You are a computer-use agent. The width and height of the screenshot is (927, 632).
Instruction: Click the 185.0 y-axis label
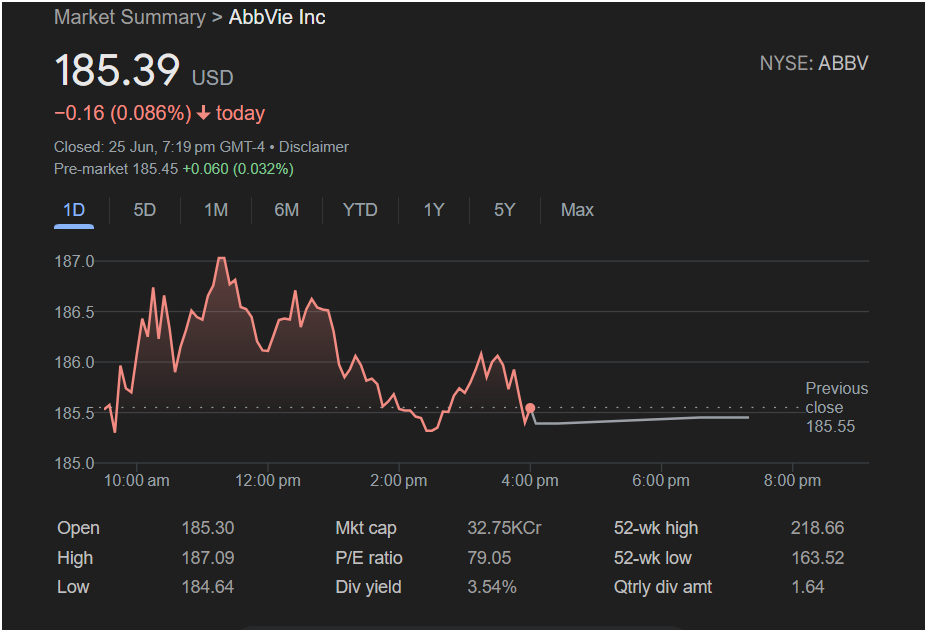click(74, 464)
